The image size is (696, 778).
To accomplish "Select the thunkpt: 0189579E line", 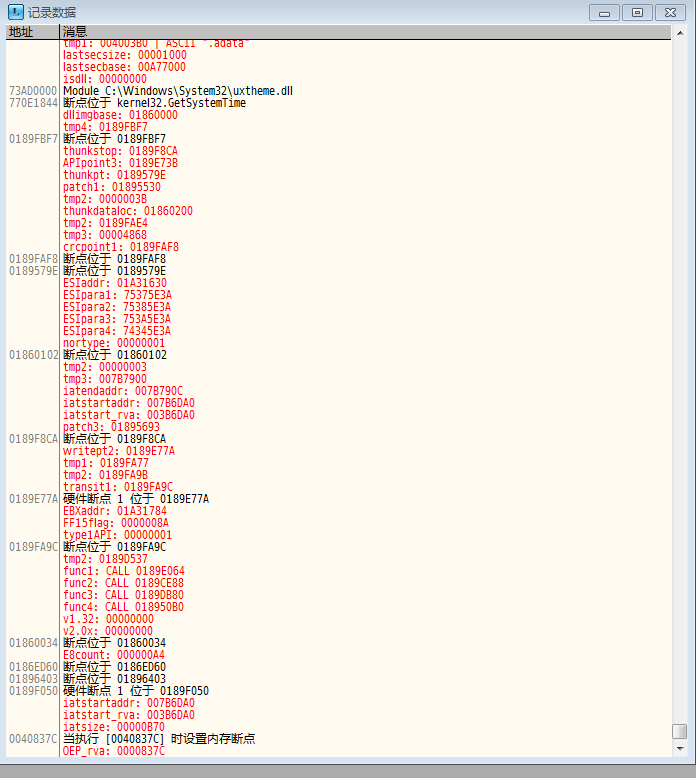I will 114,175.
